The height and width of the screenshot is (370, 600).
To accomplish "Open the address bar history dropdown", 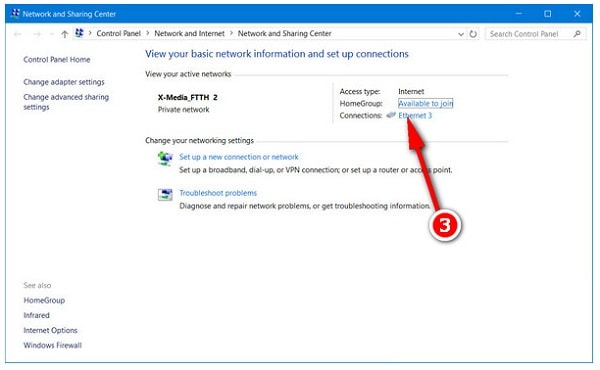I will tap(461, 34).
